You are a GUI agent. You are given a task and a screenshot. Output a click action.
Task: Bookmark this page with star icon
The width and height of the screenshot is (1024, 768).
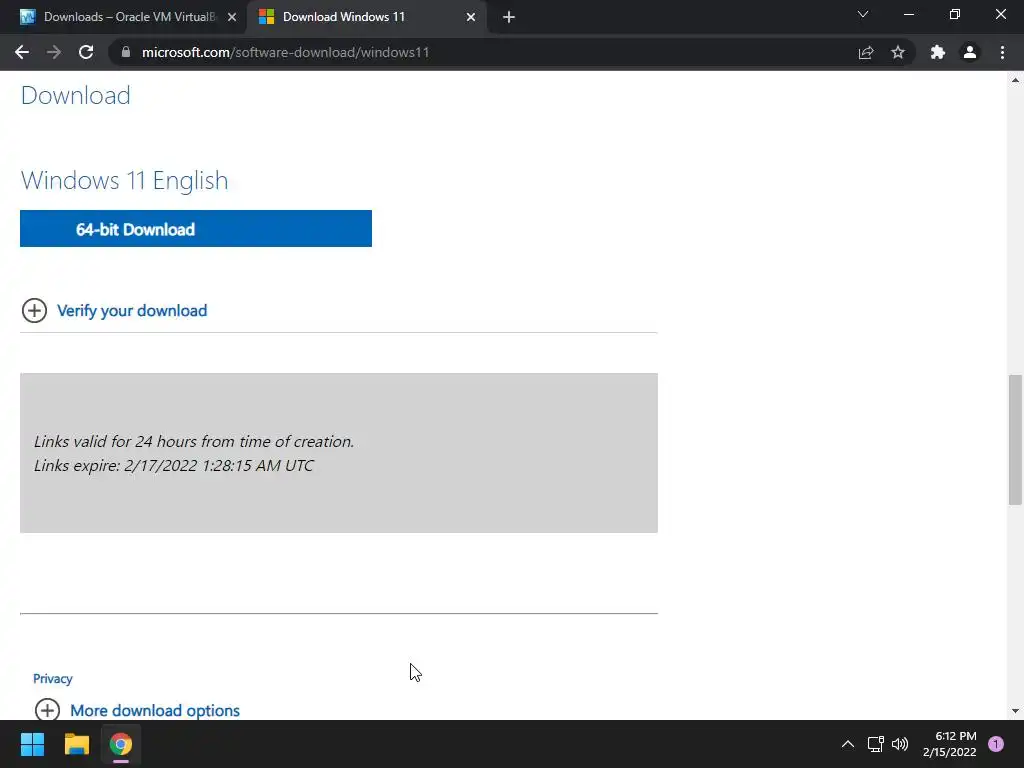pyautogui.click(x=898, y=52)
